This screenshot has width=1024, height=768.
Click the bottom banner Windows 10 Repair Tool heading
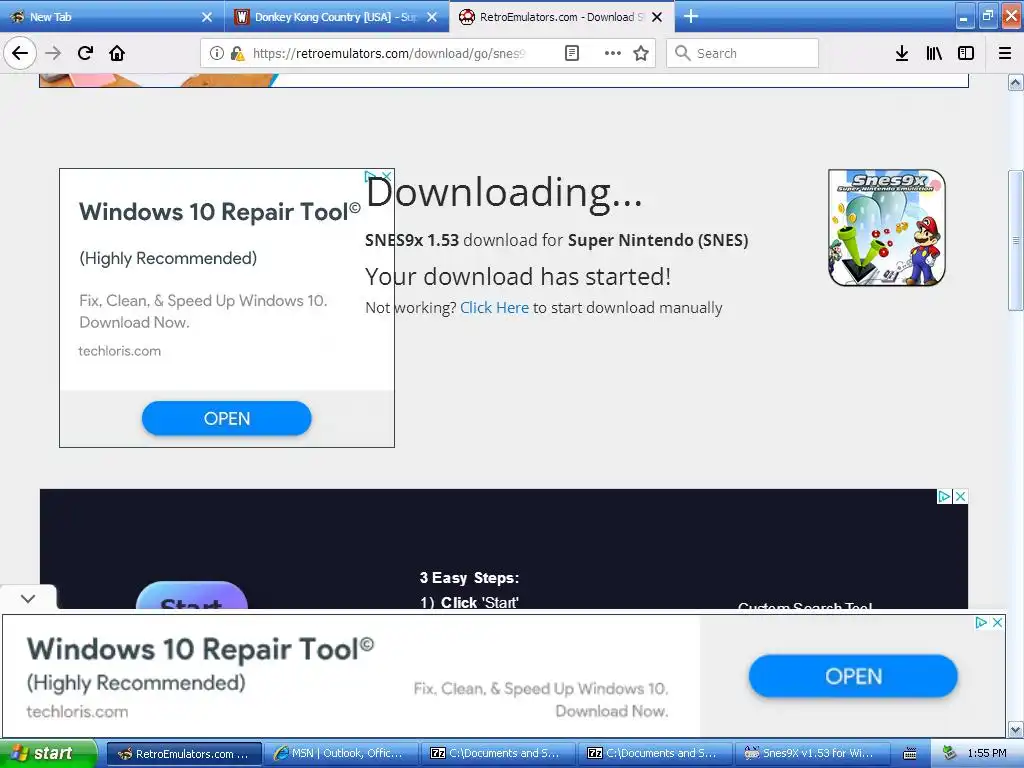(200, 649)
